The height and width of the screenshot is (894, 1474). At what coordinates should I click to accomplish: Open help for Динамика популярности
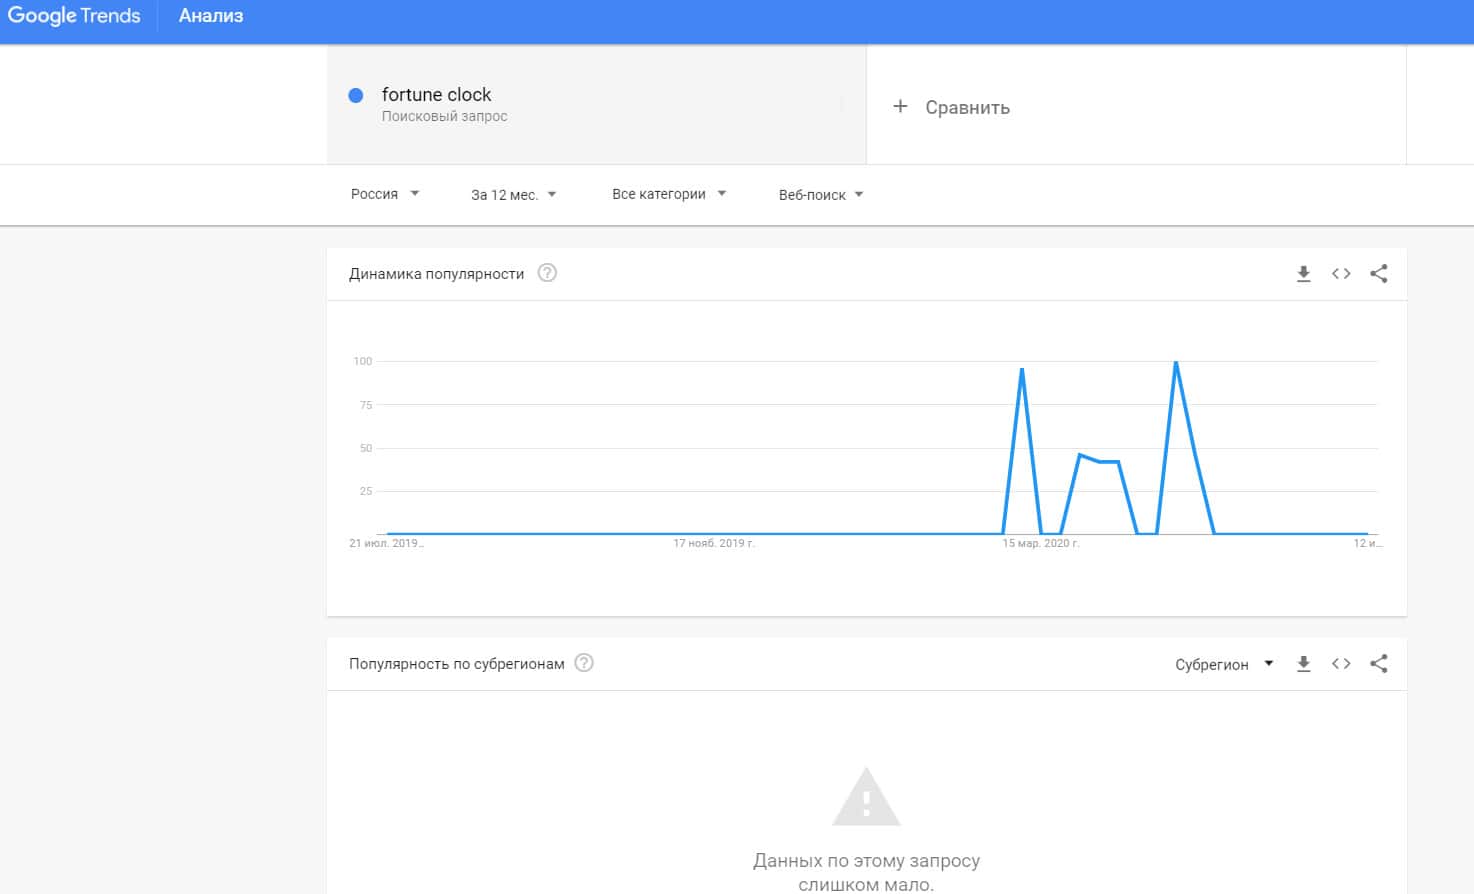(547, 273)
